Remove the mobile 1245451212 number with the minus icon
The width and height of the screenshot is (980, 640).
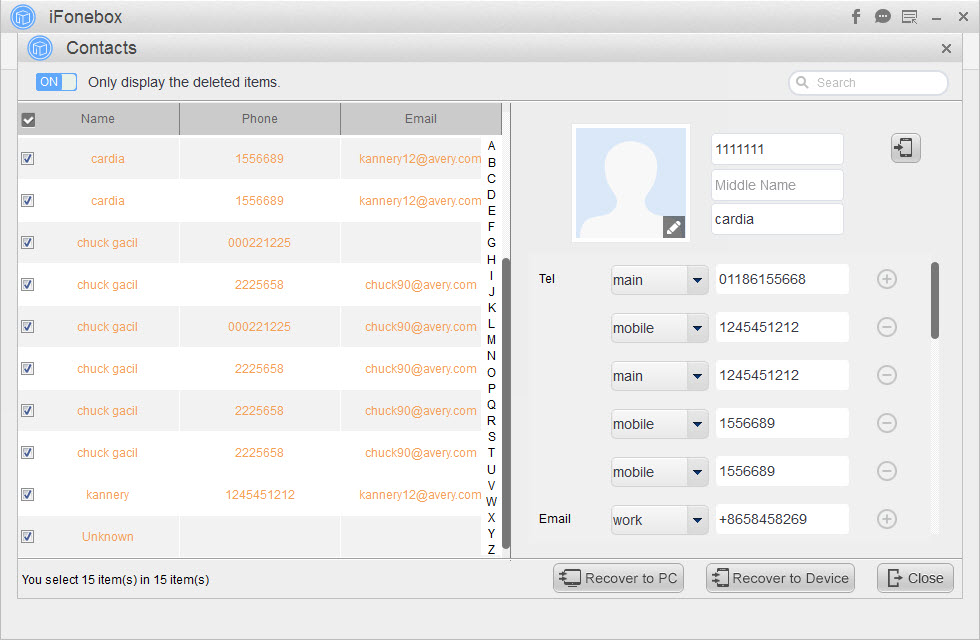(887, 327)
